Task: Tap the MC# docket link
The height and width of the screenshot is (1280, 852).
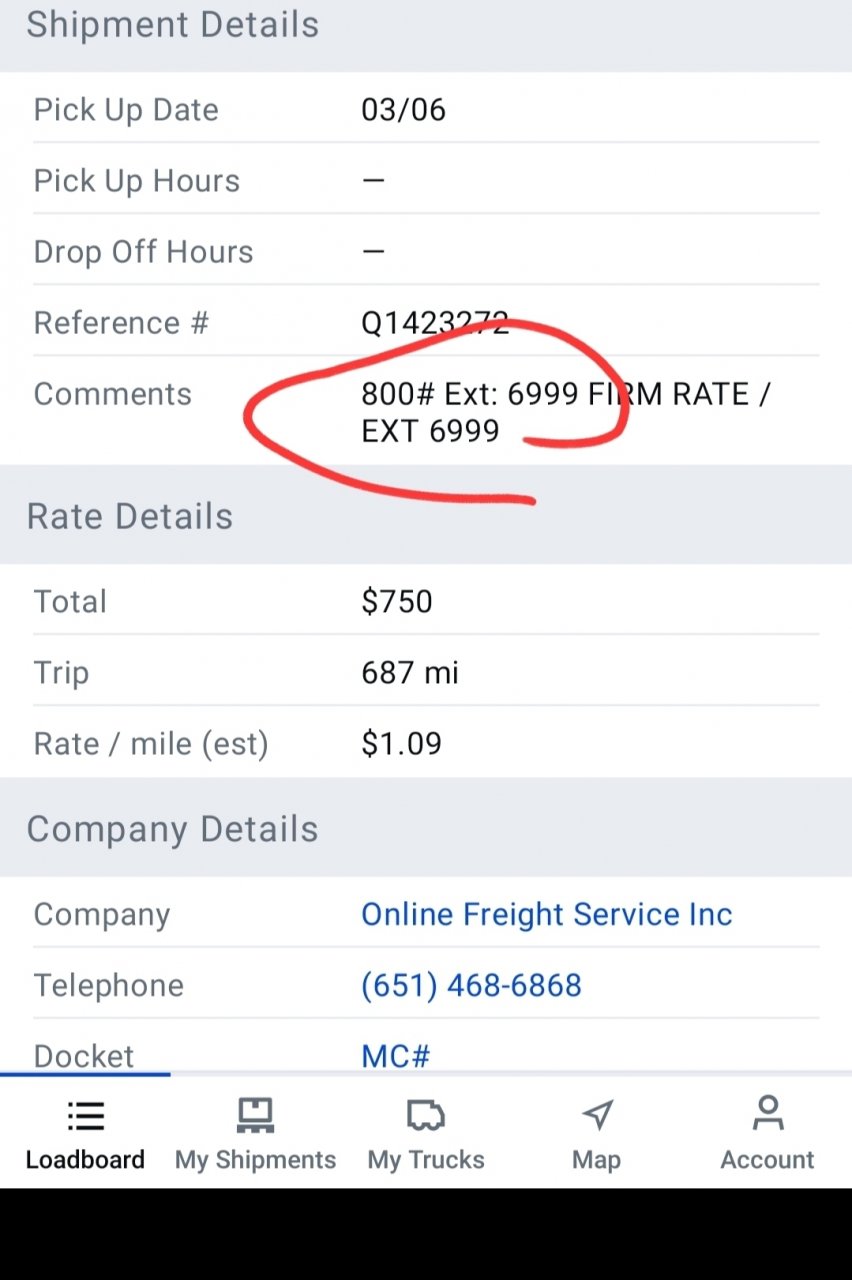Action: (x=395, y=1055)
